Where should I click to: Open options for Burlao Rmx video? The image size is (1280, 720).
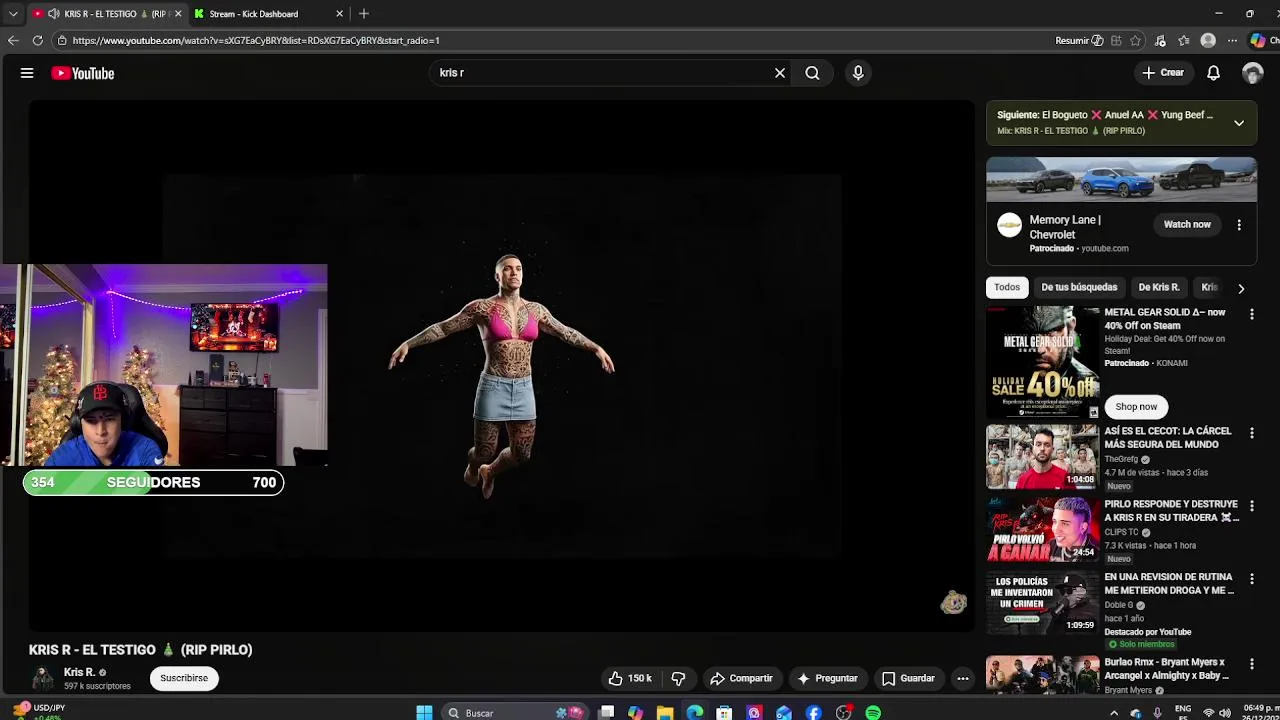[x=1251, y=664]
